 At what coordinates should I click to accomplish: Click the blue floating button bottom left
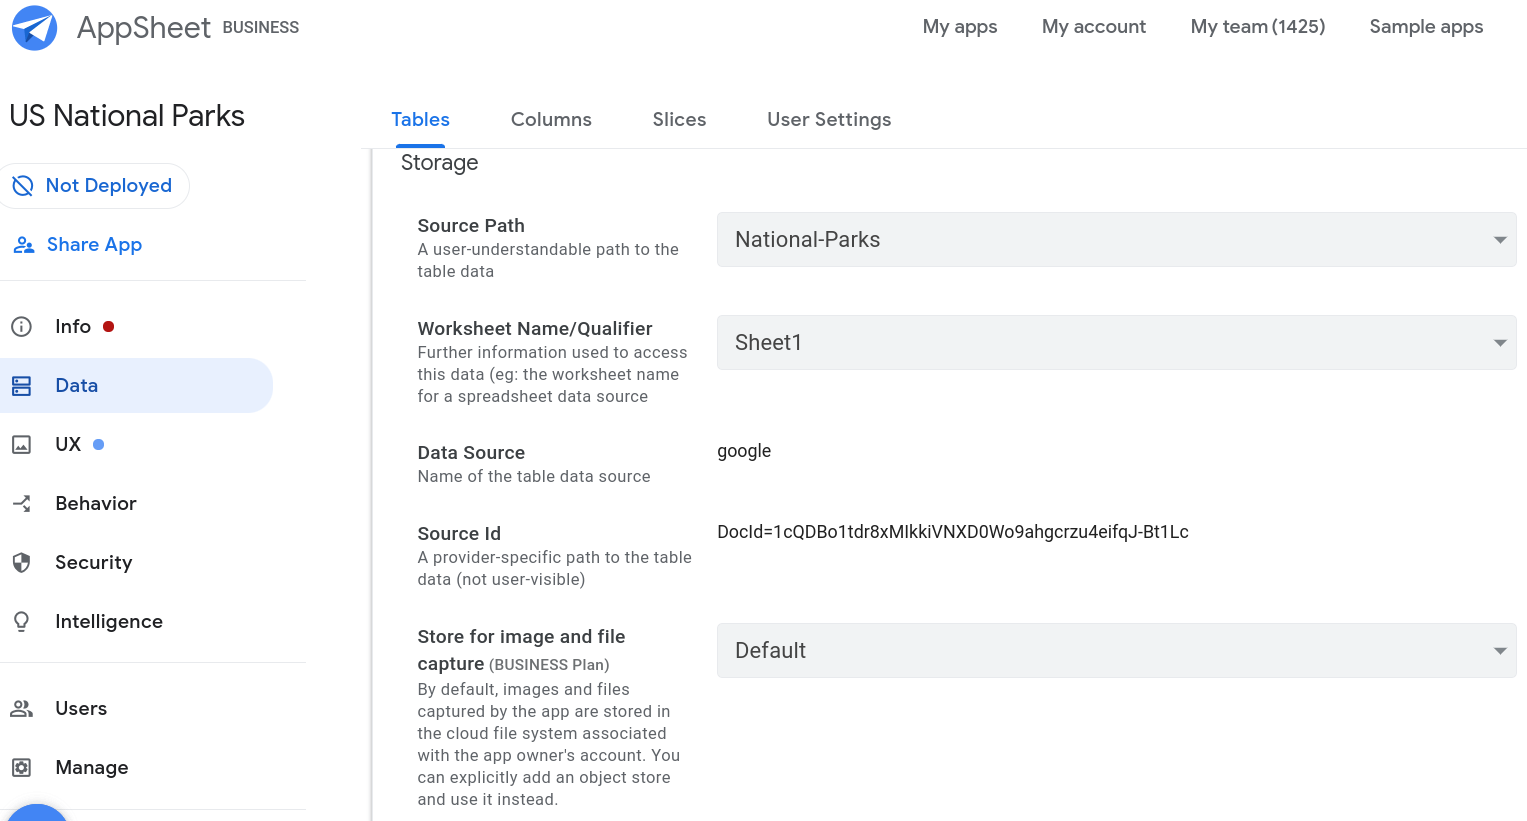(x=38, y=815)
